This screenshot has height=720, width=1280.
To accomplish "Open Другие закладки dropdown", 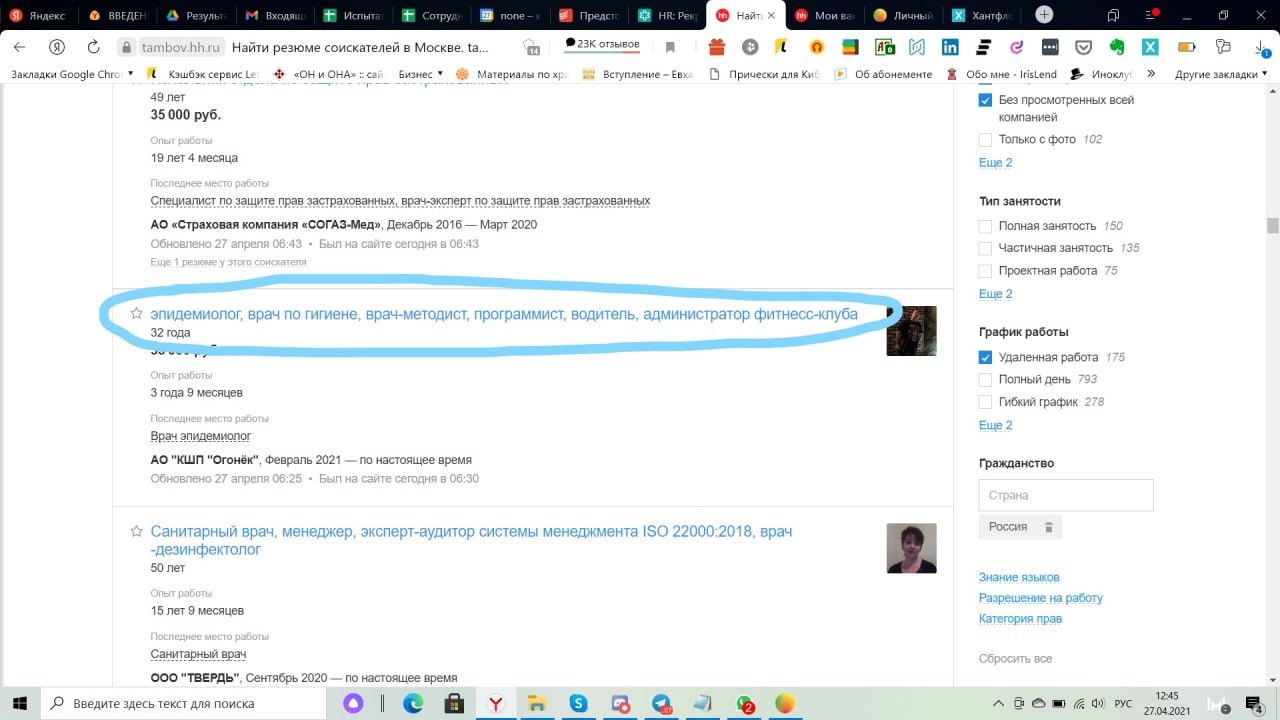I will click(1221, 74).
